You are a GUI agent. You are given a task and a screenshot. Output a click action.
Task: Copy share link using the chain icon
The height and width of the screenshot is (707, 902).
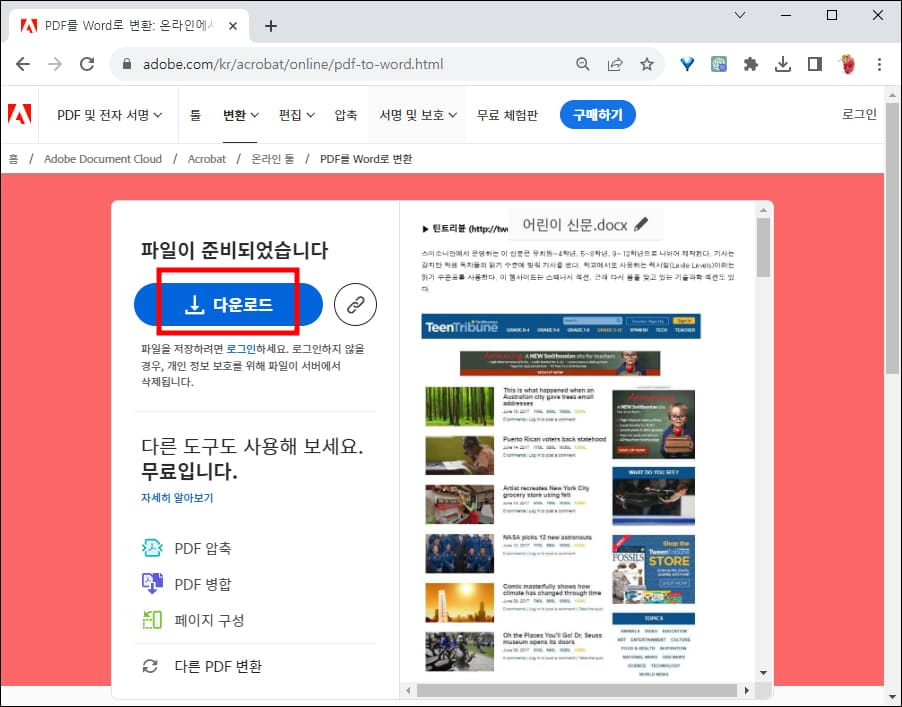[355, 304]
